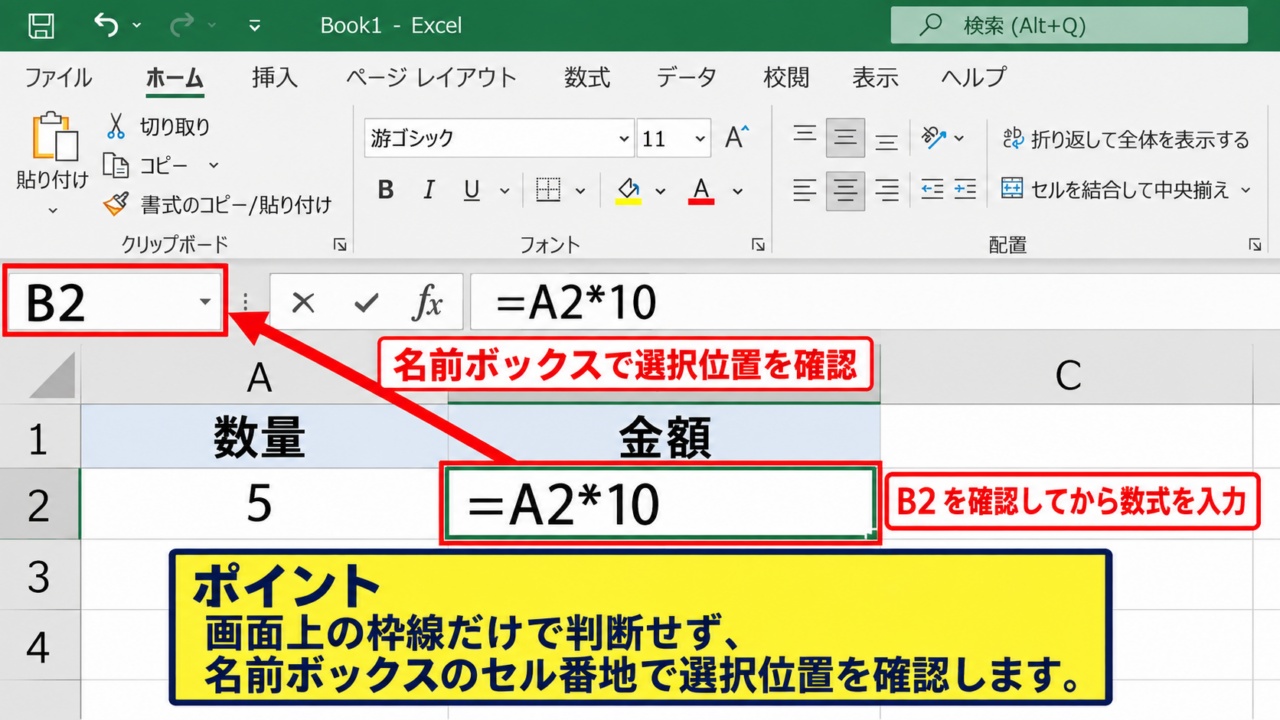Screen dimensions: 1280x720
Task: Click the search box 検索 (Alt+Q)
Action: pyautogui.click(x=1069, y=25)
